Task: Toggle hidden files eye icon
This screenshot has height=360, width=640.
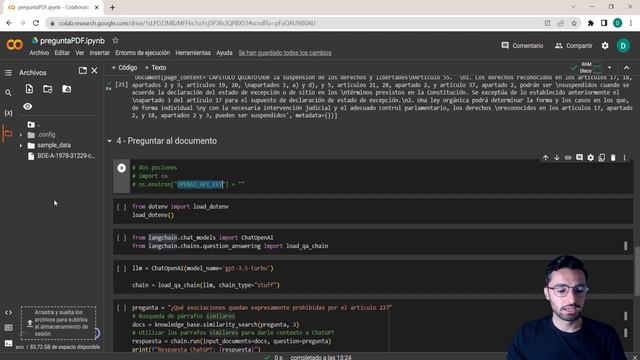Action: pyautogui.click(x=27, y=107)
